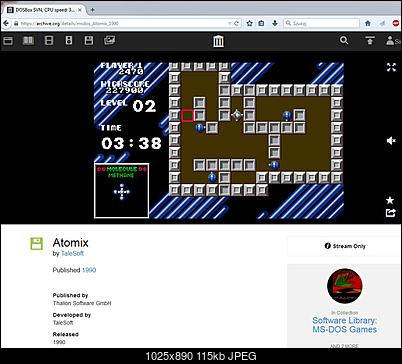
Task: Click the red adblock extension icon
Action: [x=396, y=23]
